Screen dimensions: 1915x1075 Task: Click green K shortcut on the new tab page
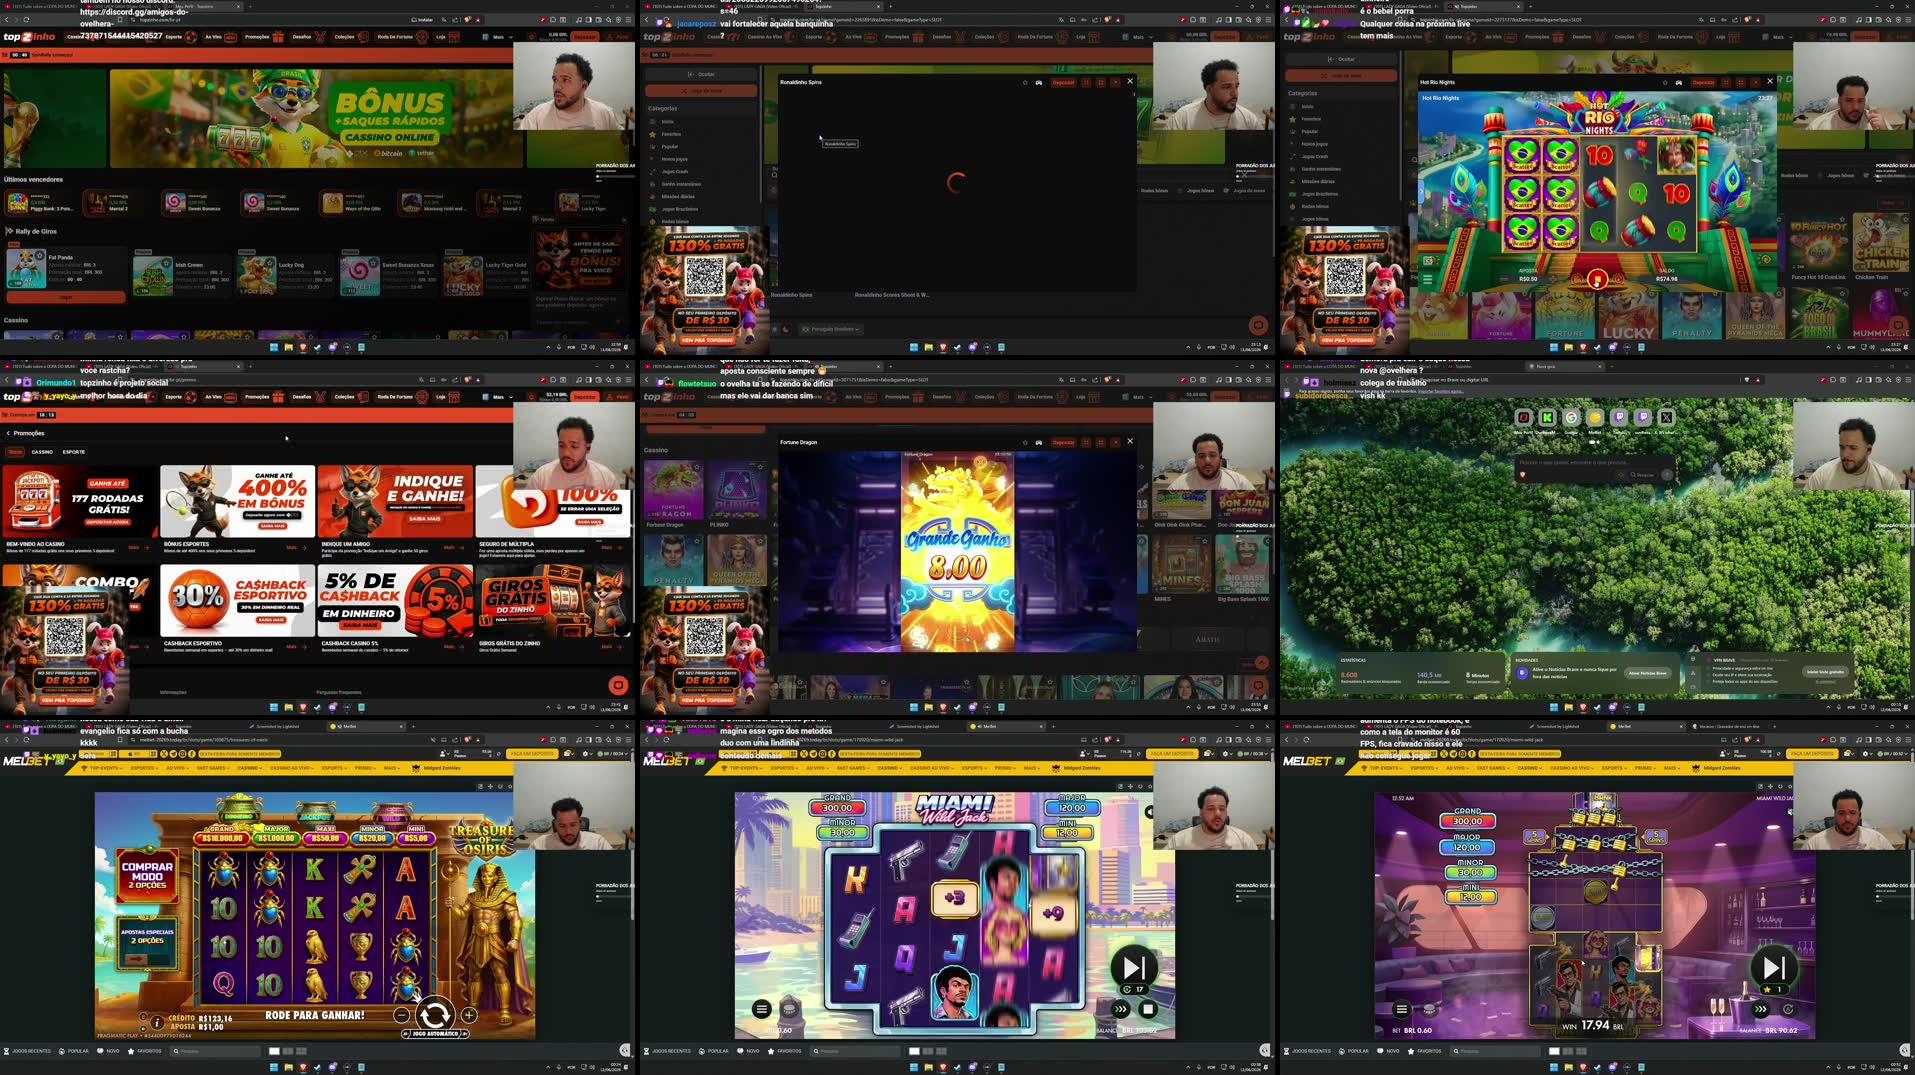1547,418
